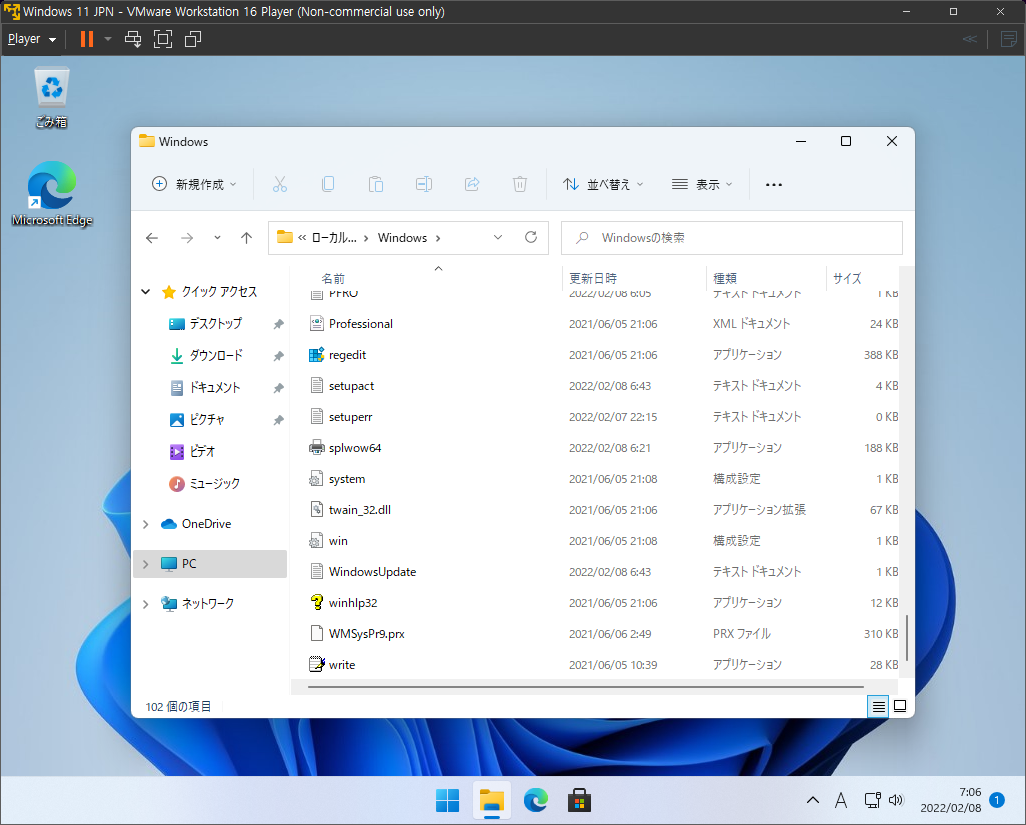Refresh the Windows folder view
The height and width of the screenshot is (825, 1026).
click(531, 237)
